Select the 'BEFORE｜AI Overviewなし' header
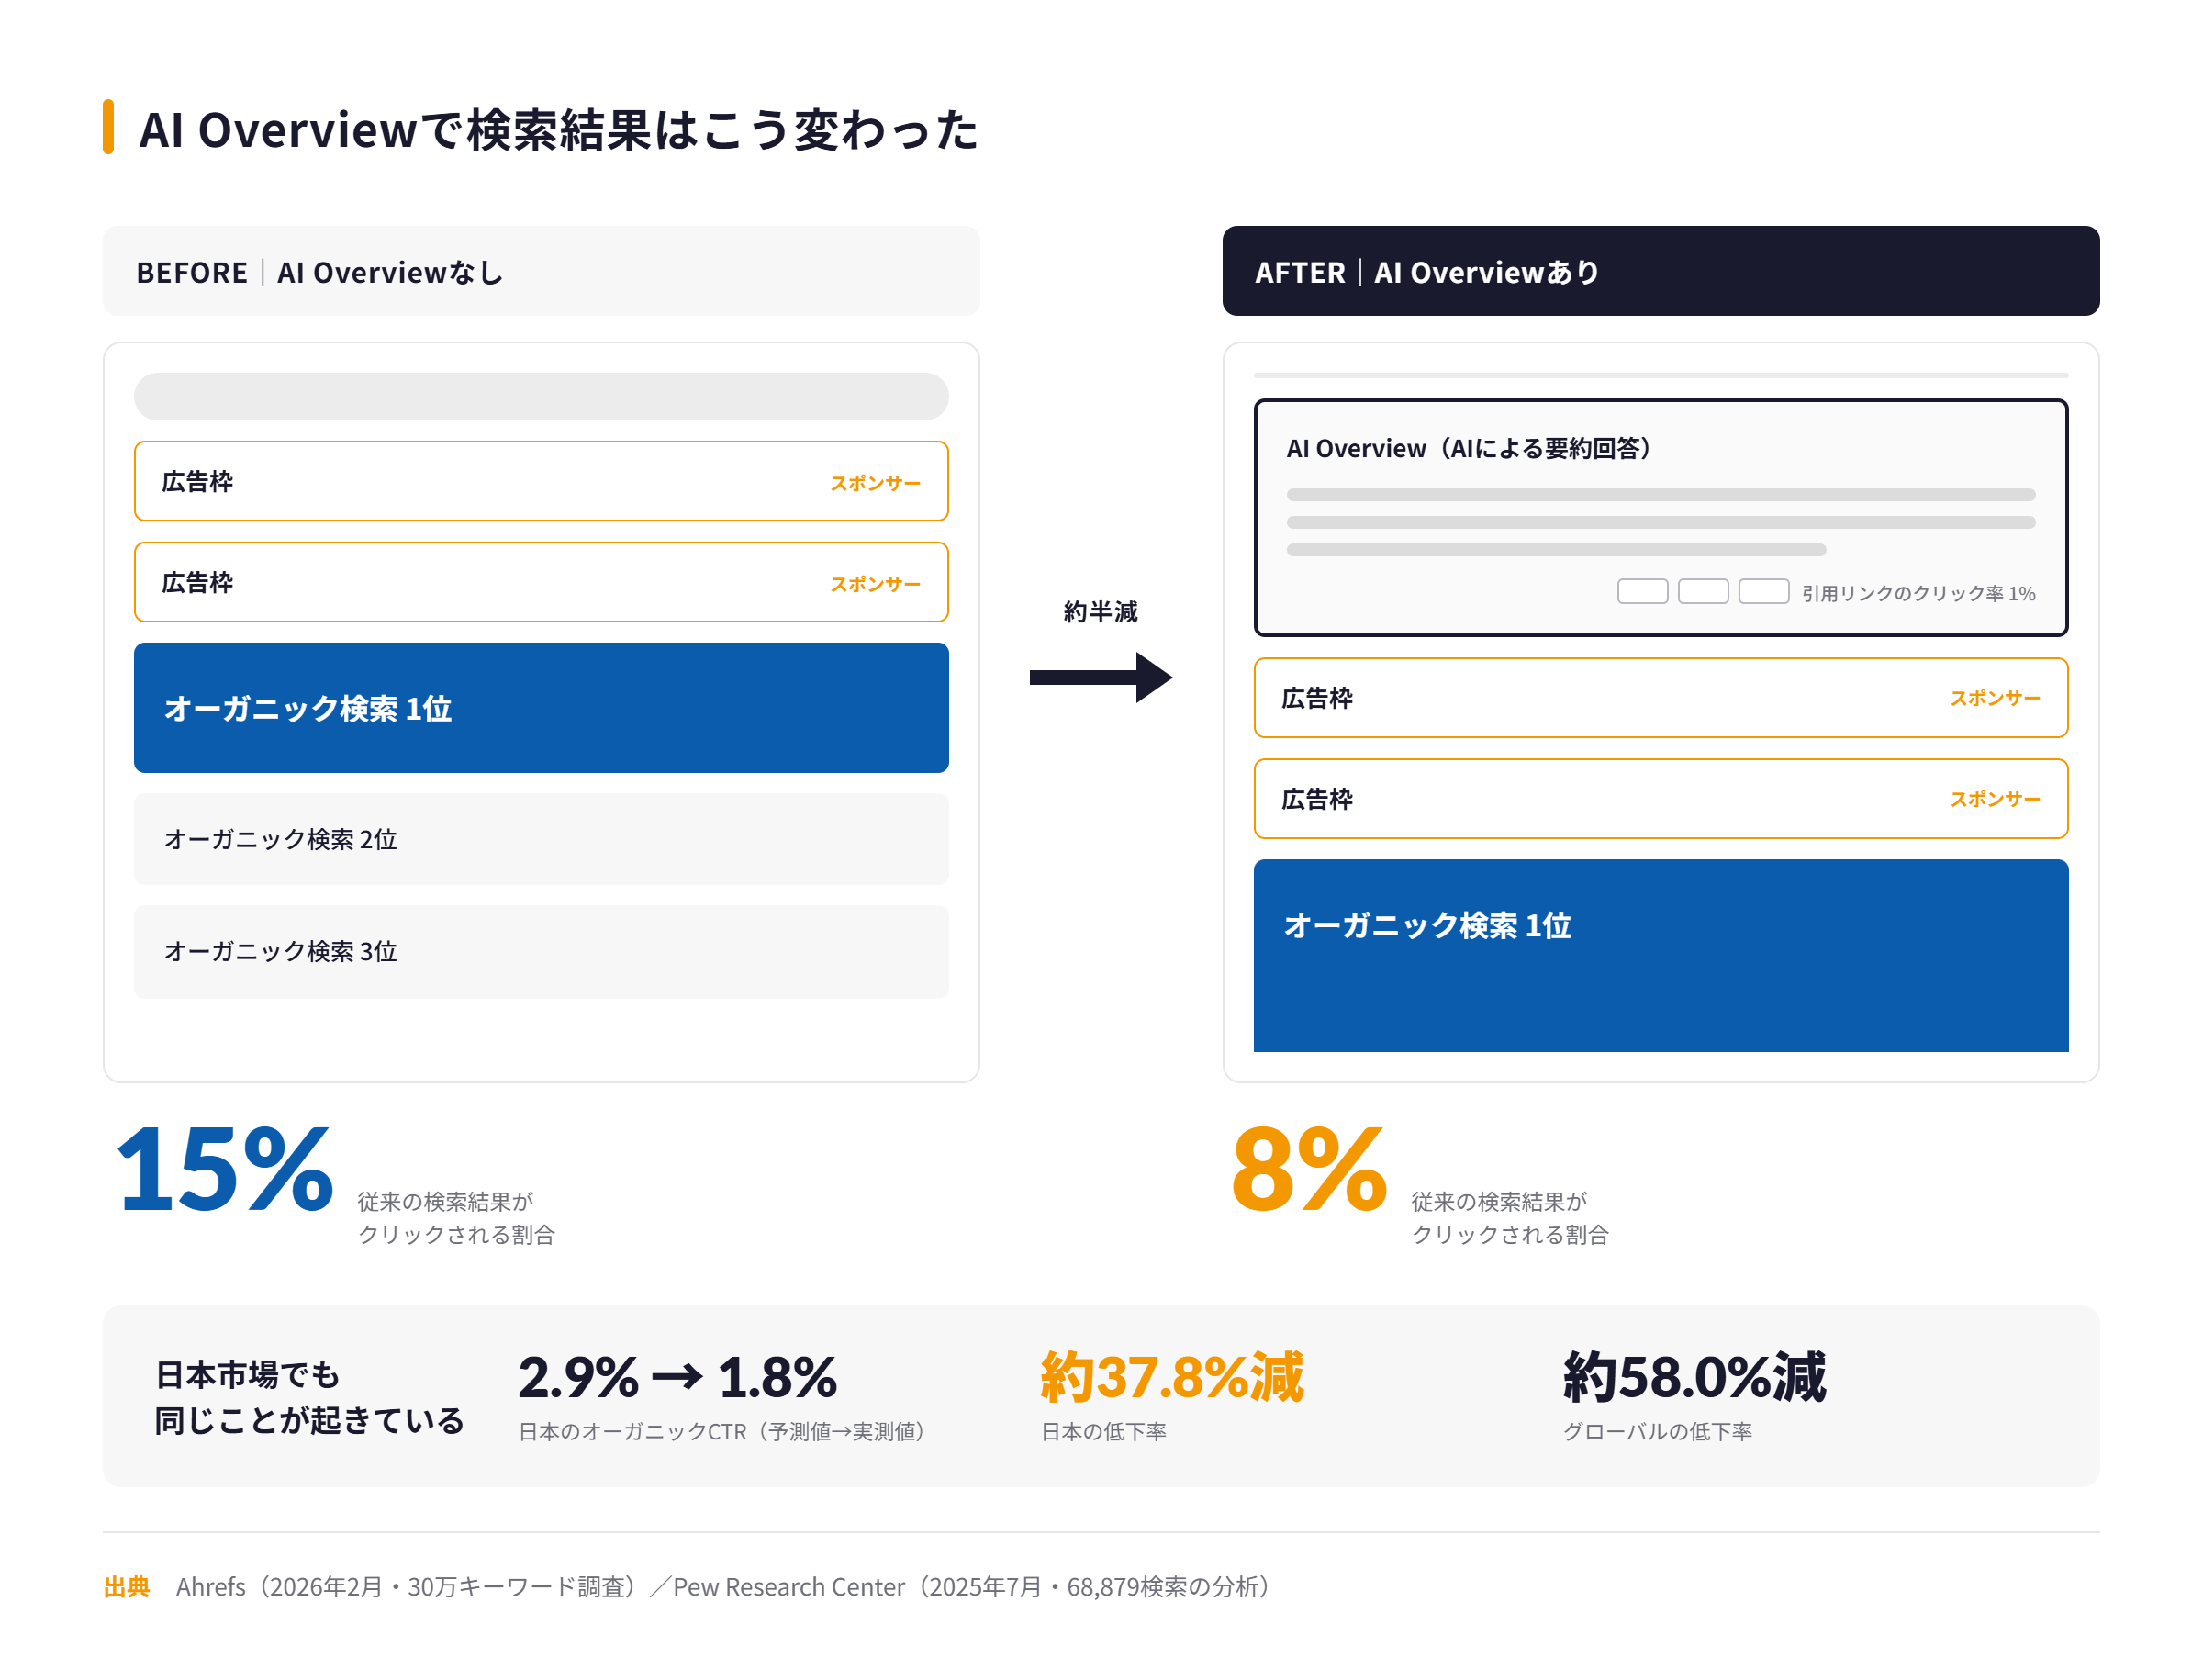This screenshot has height=1680, width=2203. pyautogui.click(x=541, y=271)
